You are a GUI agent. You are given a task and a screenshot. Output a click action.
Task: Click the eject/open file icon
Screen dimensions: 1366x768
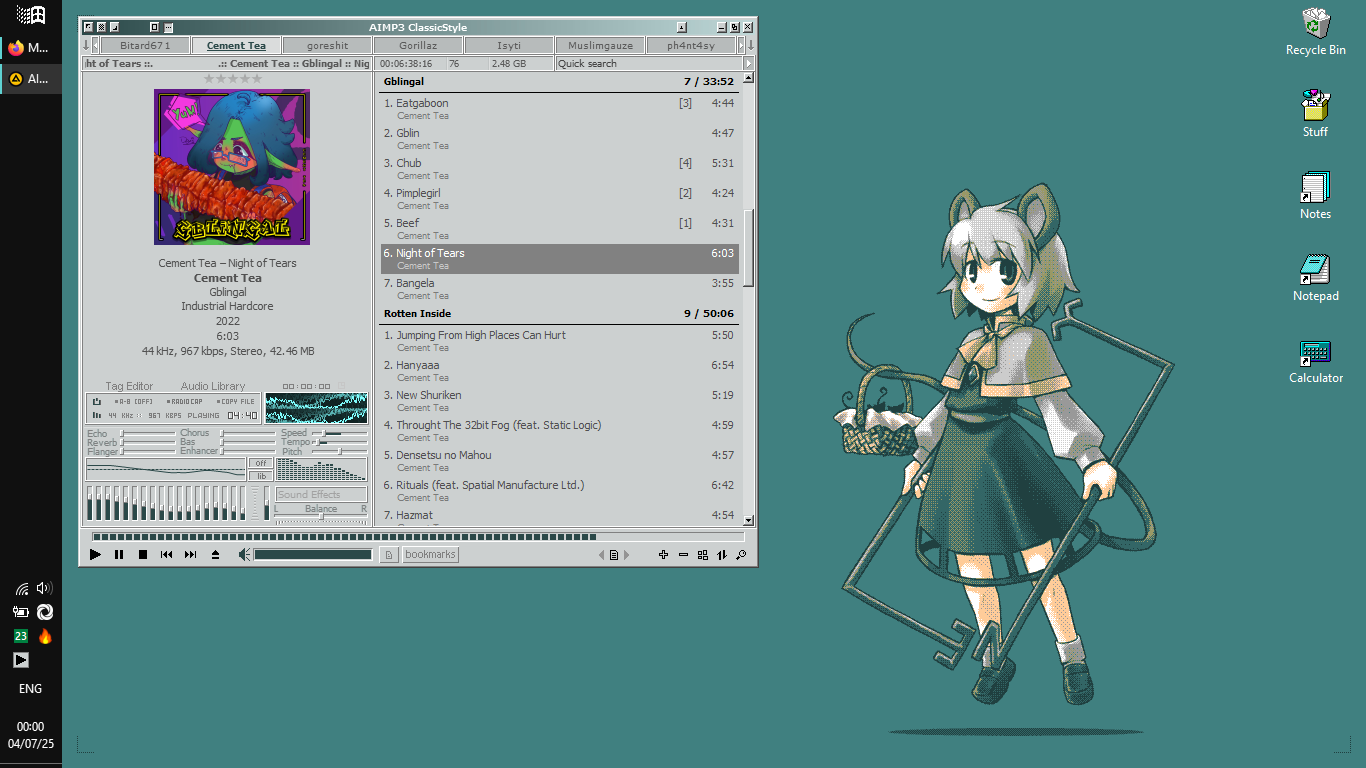tap(215, 555)
